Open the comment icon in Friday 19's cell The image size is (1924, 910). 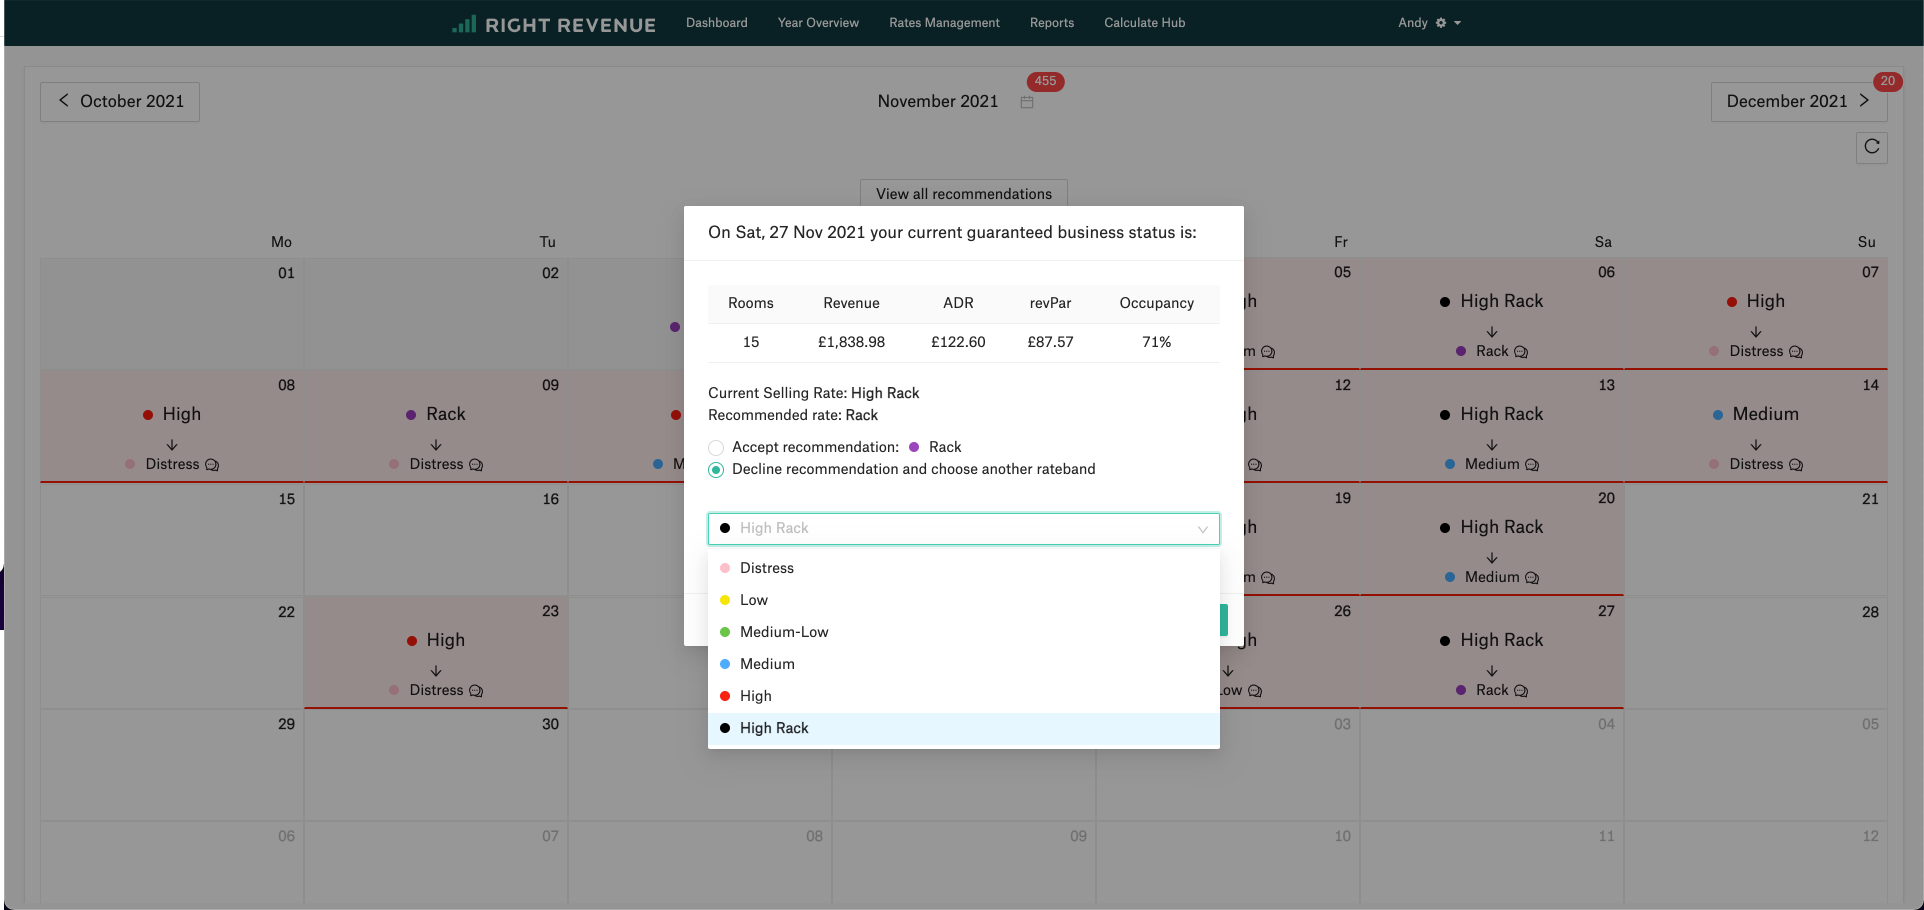(1268, 578)
